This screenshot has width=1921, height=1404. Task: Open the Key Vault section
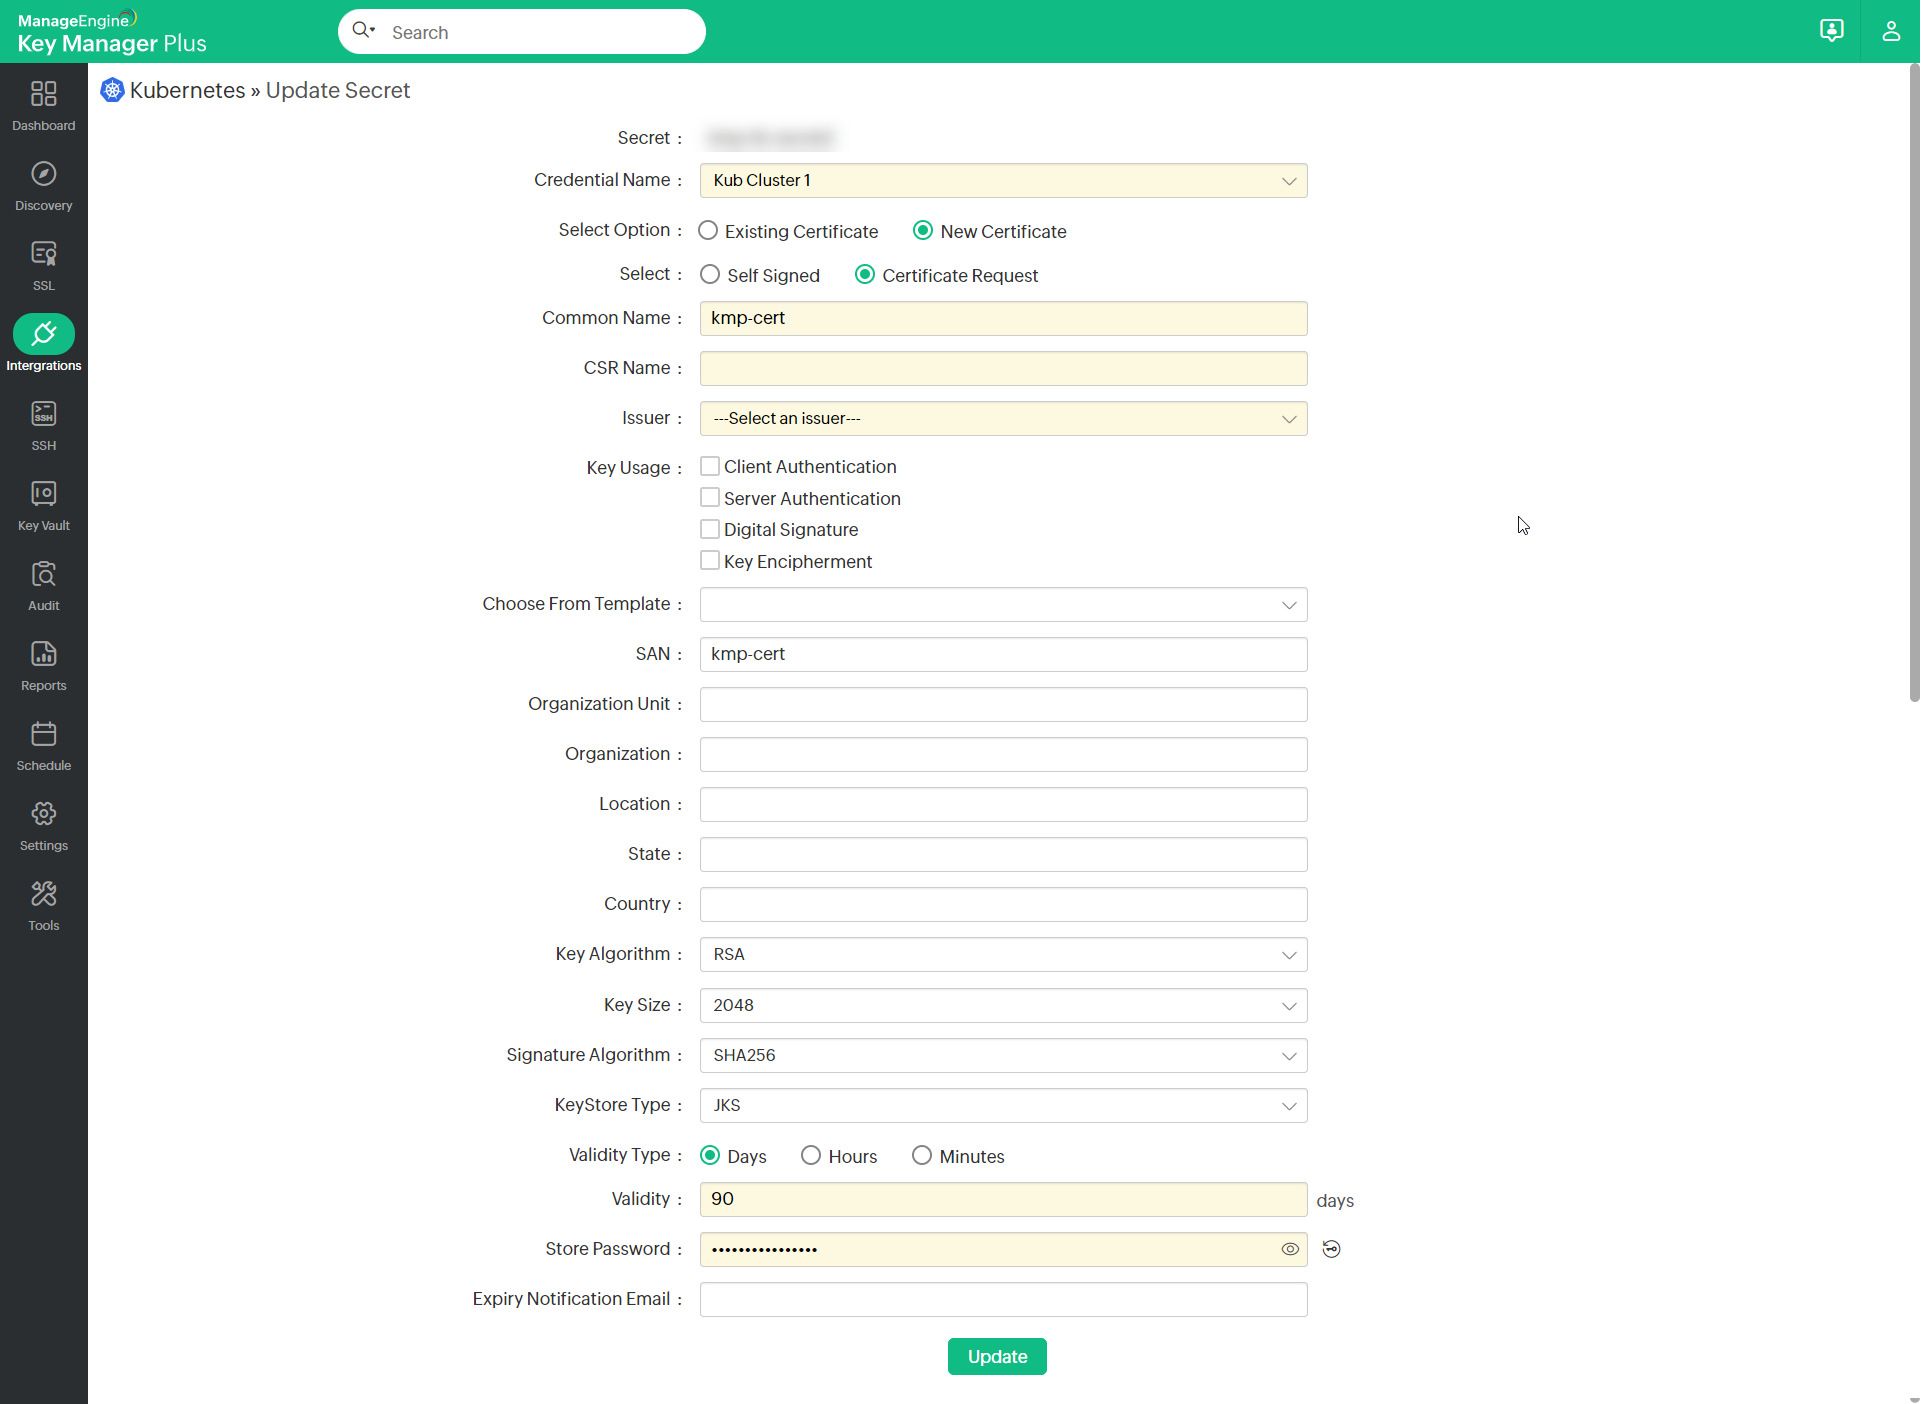(43, 506)
